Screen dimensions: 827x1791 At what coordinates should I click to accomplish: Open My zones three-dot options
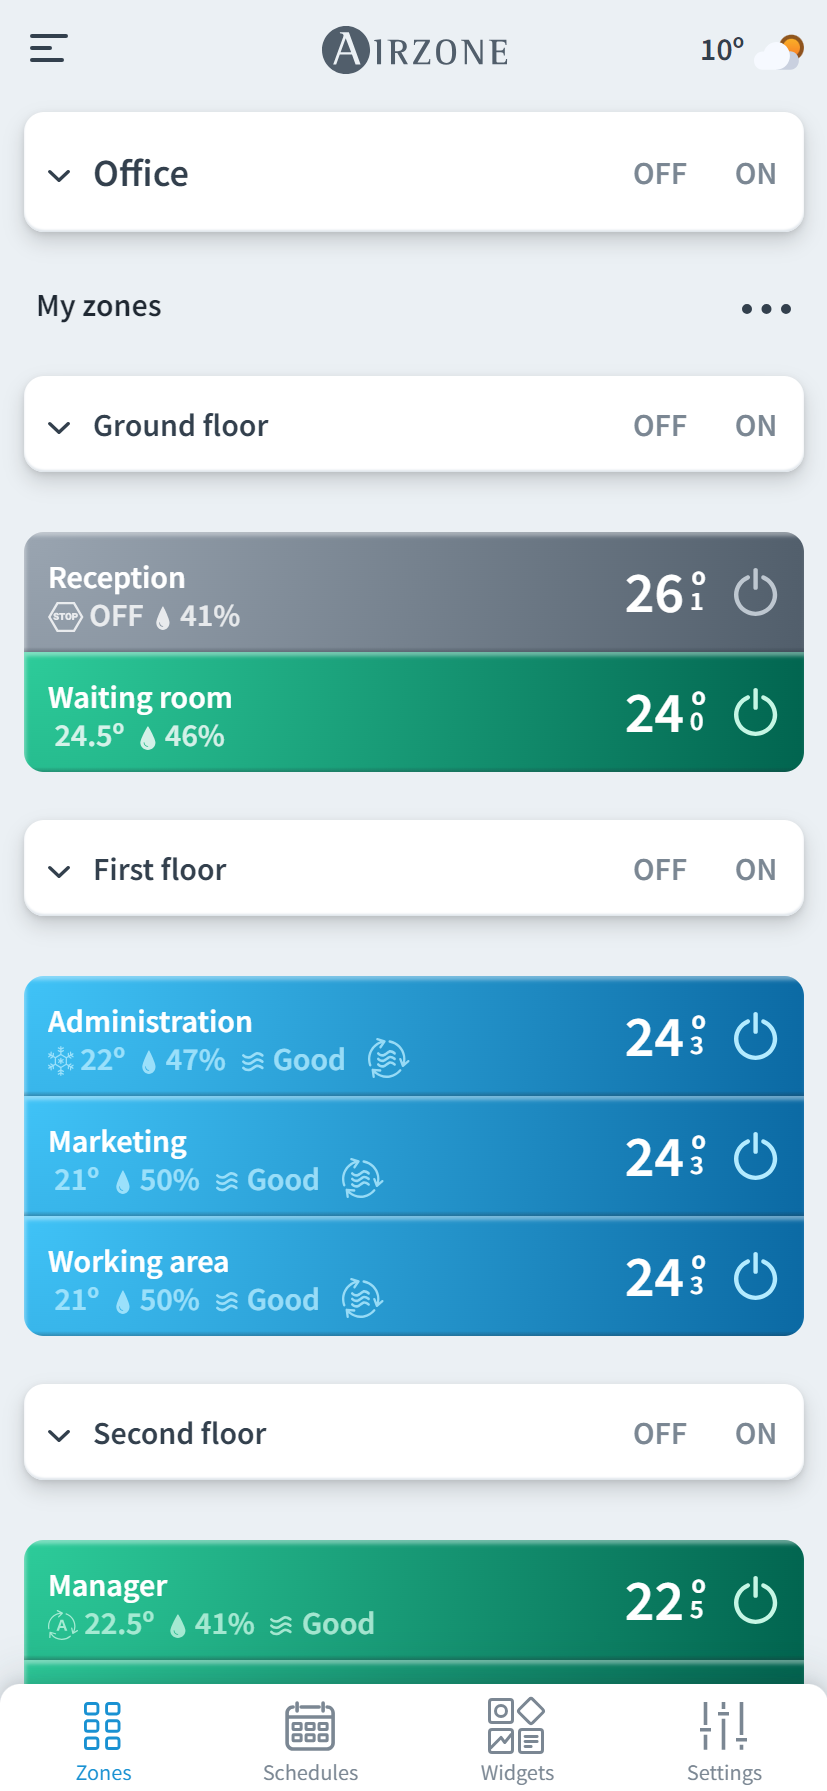click(766, 309)
